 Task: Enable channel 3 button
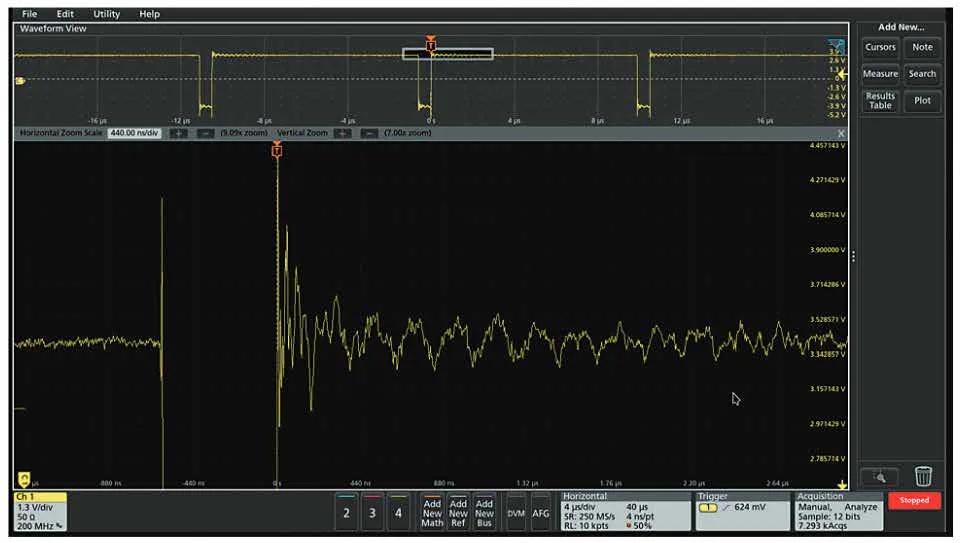click(372, 512)
